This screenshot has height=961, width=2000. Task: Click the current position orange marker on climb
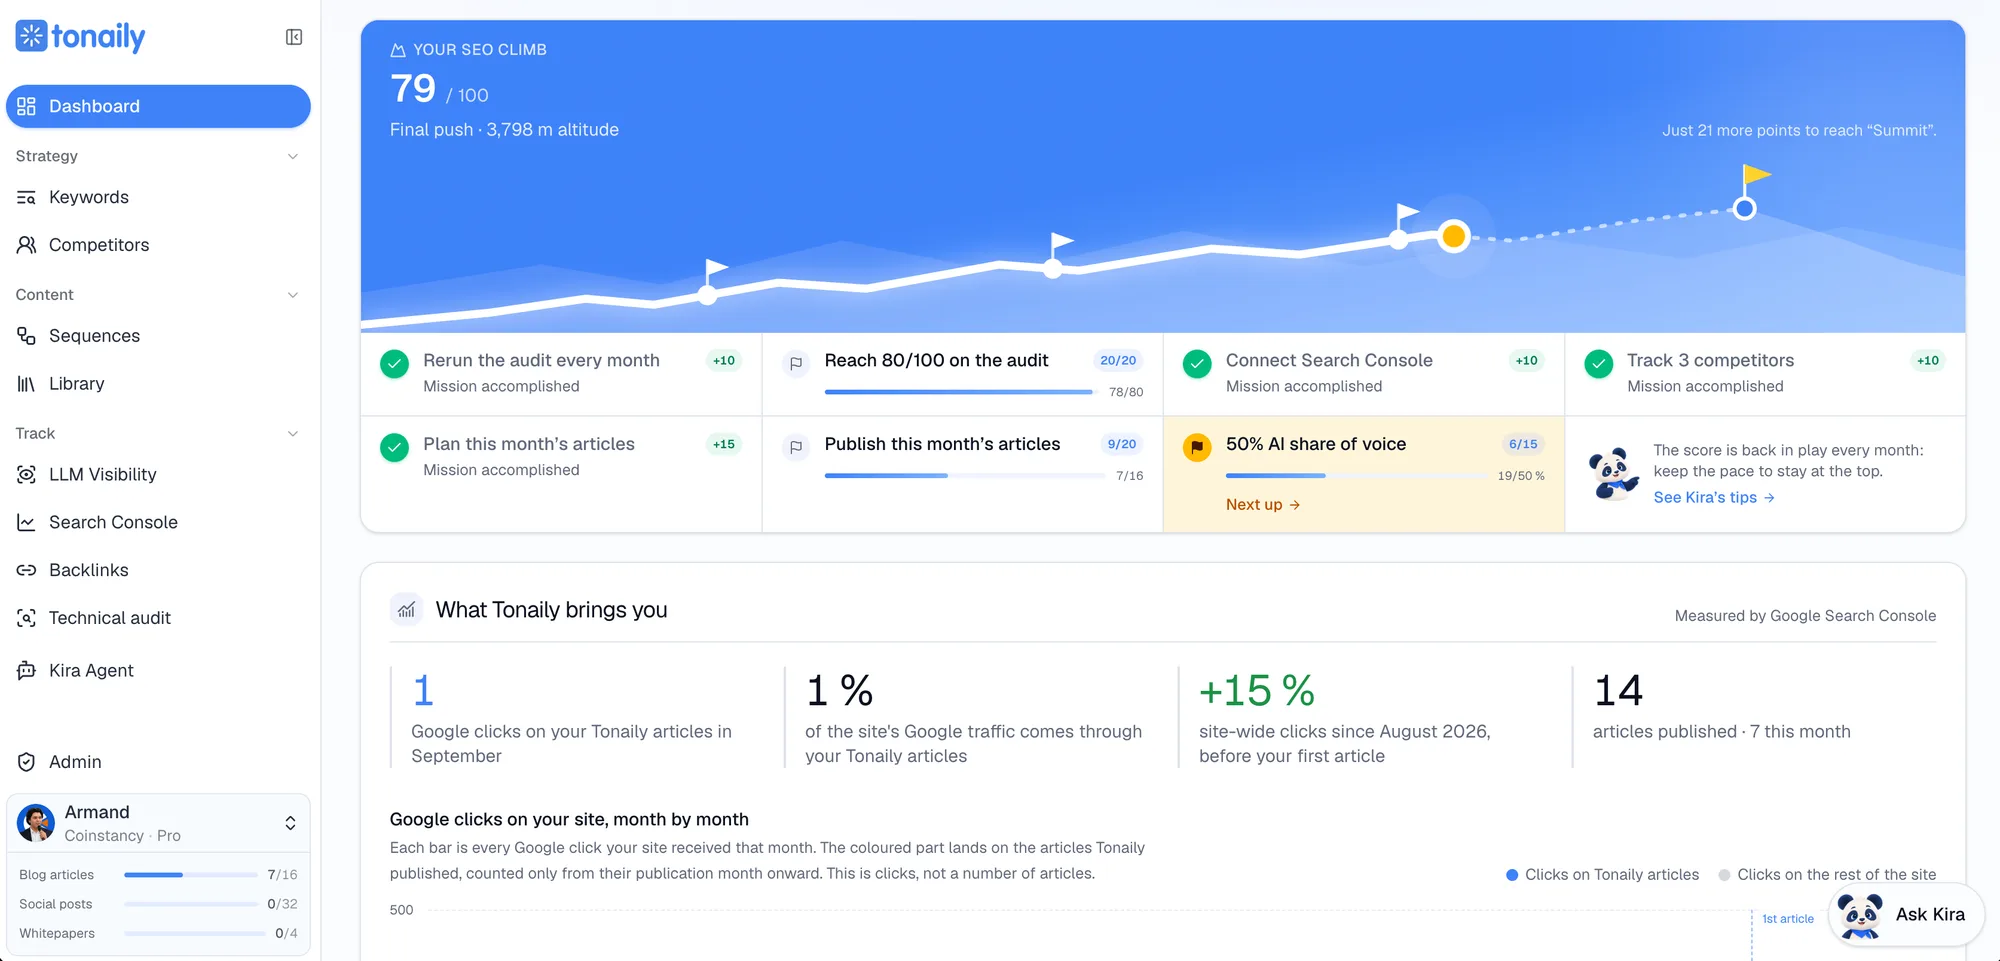pyautogui.click(x=1453, y=236)
